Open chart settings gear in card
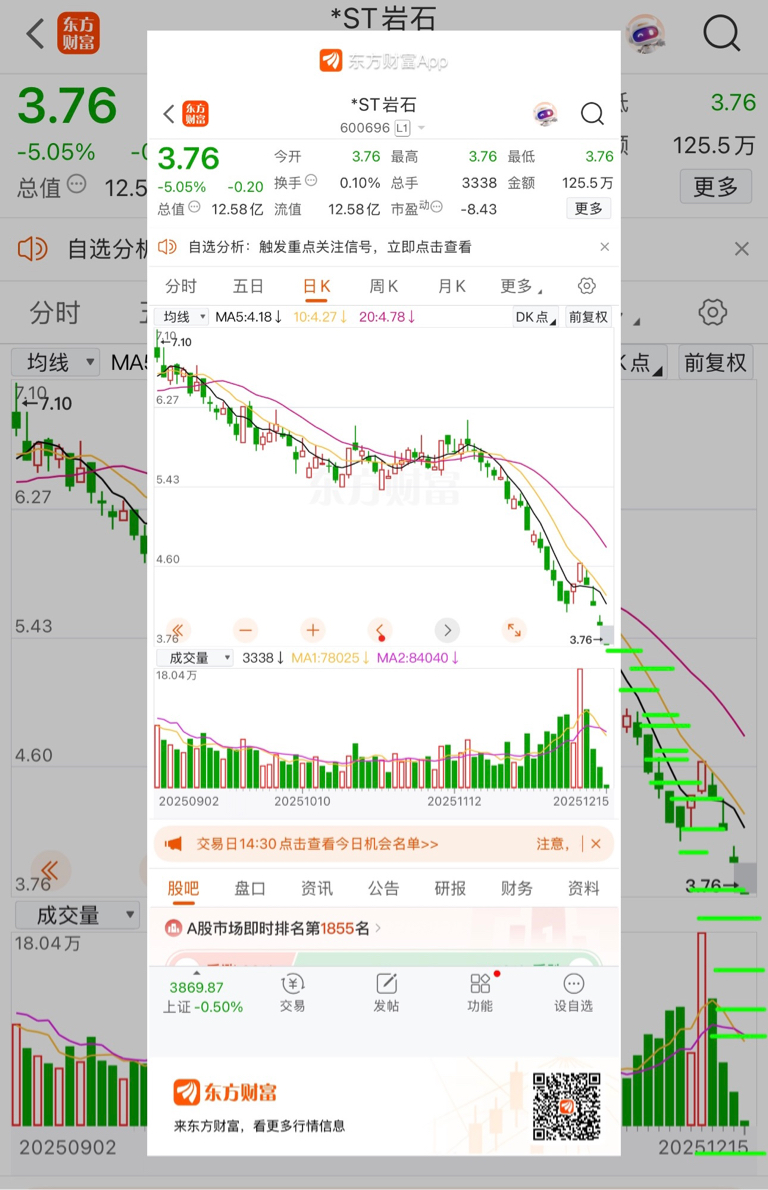Image resolution: width=768 pixels, height=1190 pixels. 587,286
